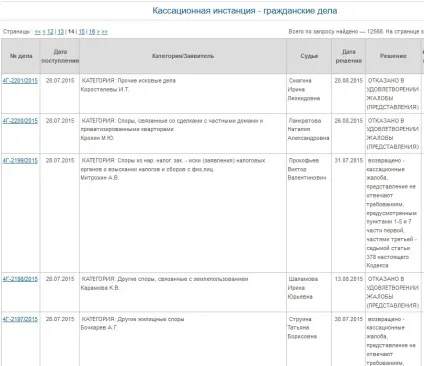
Task: Click decision date 26.08.2015
Action: pos(349,121)
